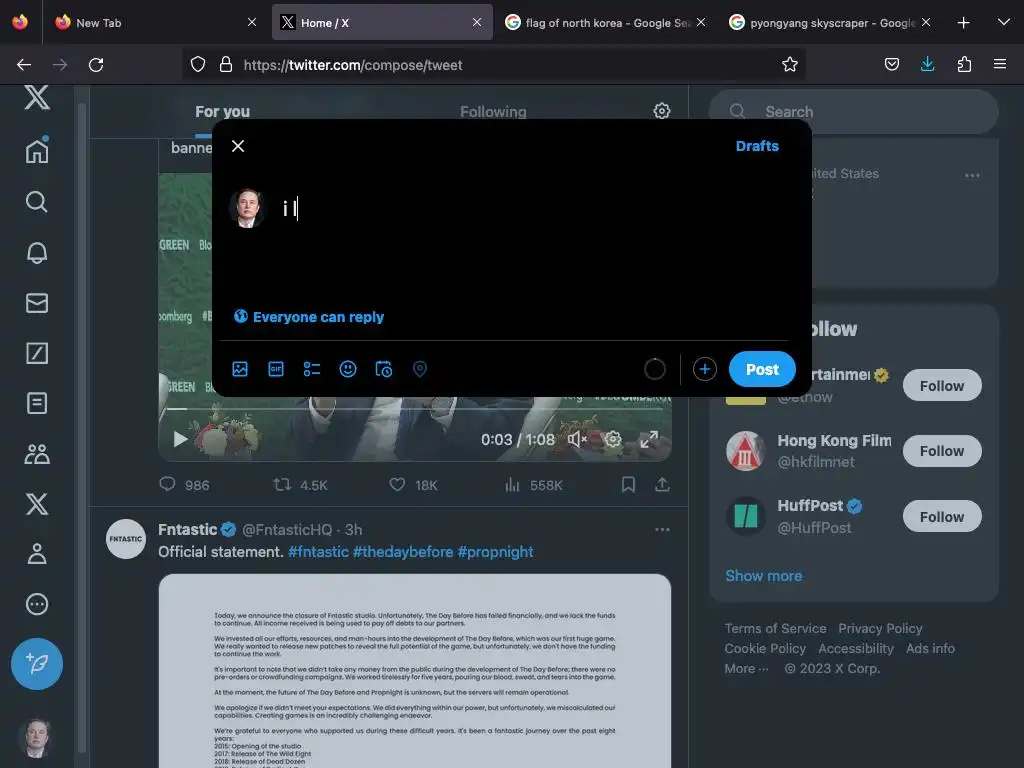The width and height of the screenshot is (1024, 768).
Task: Bookmark the video post
Action: [628, 485]
